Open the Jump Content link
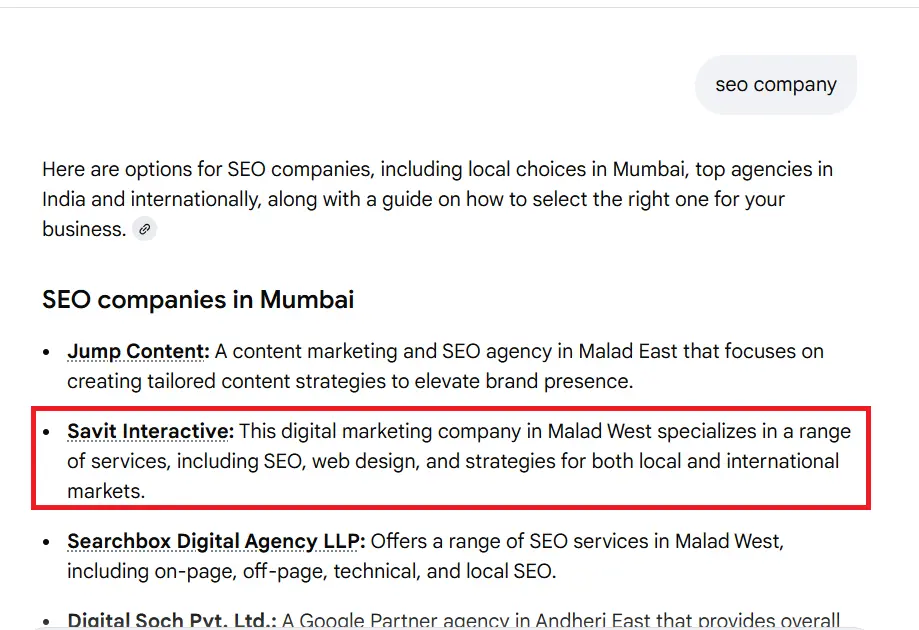919x630 pixels. pyautogui.click(x=138, y=352)
